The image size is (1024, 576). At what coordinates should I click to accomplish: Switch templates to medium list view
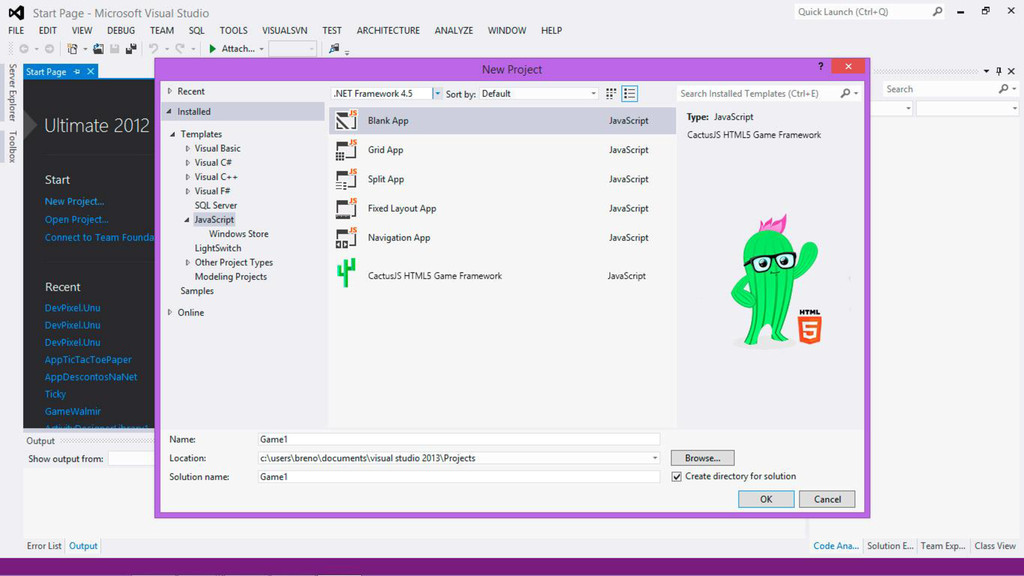tap(630, 93)
